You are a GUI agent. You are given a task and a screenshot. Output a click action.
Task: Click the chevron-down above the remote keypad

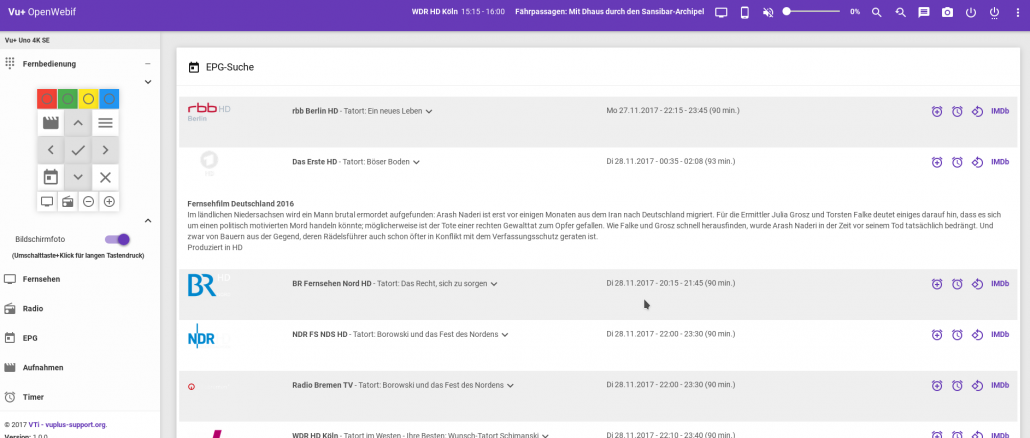click(x=148, y=81)
